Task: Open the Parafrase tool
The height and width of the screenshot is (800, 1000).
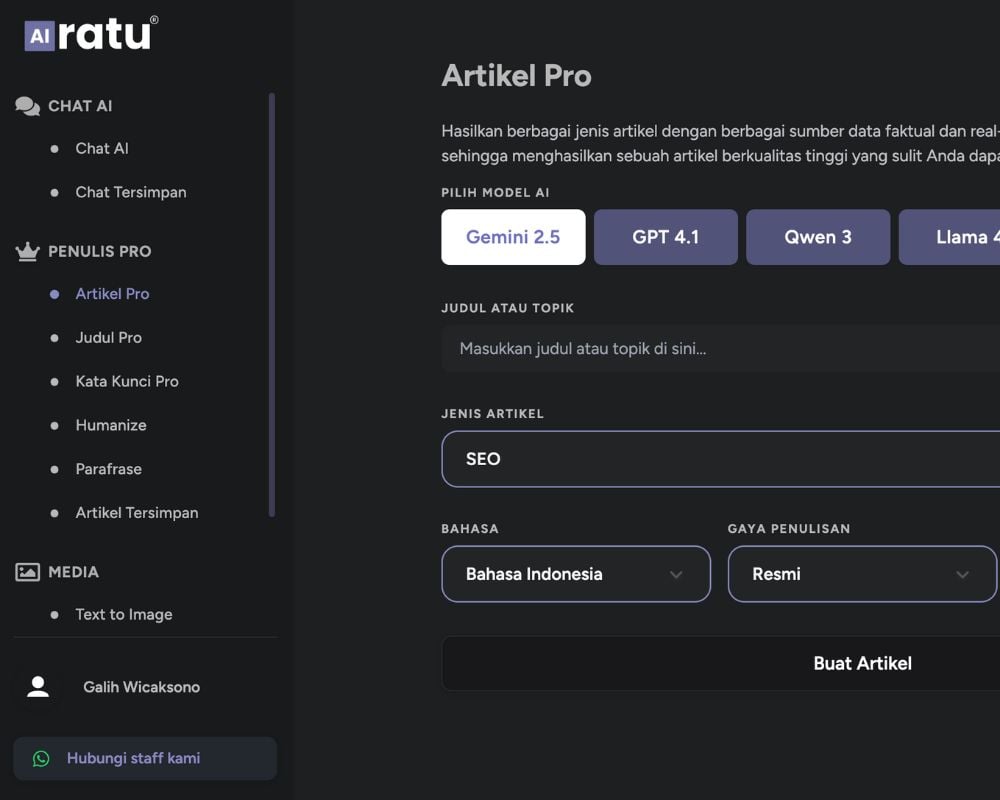Action: (x=108, y=469)
